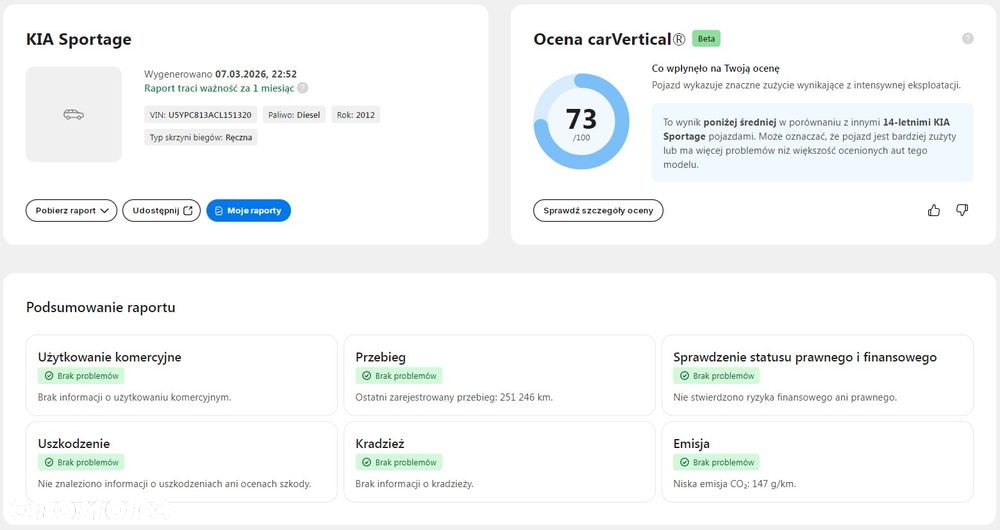Open the Pobierz raport dropdown
The height and width of the screenshot is (530, 1000).
click(71, 210)
